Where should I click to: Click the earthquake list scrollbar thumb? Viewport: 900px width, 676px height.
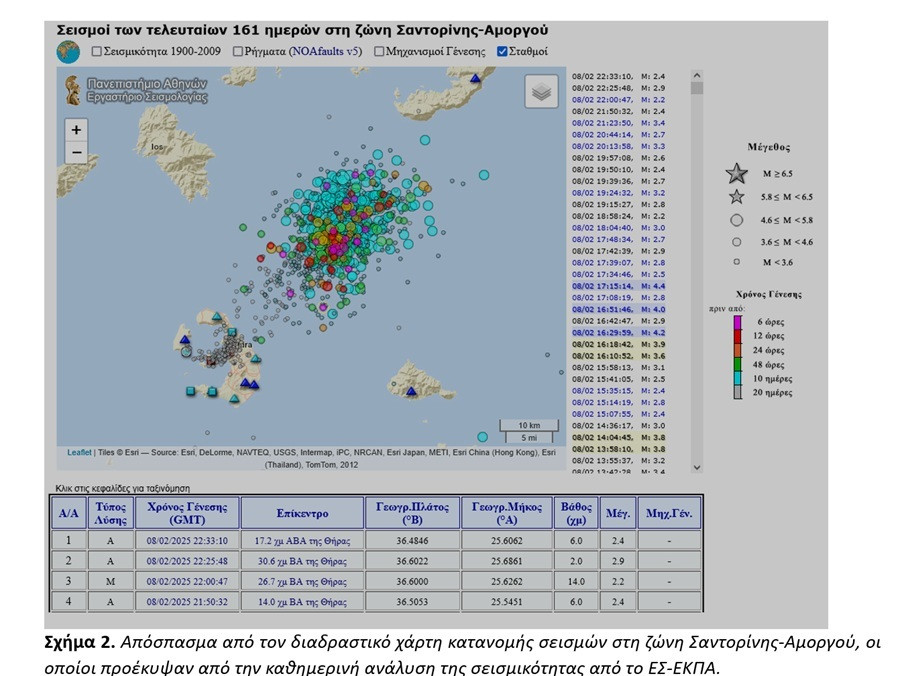point(697,88)
